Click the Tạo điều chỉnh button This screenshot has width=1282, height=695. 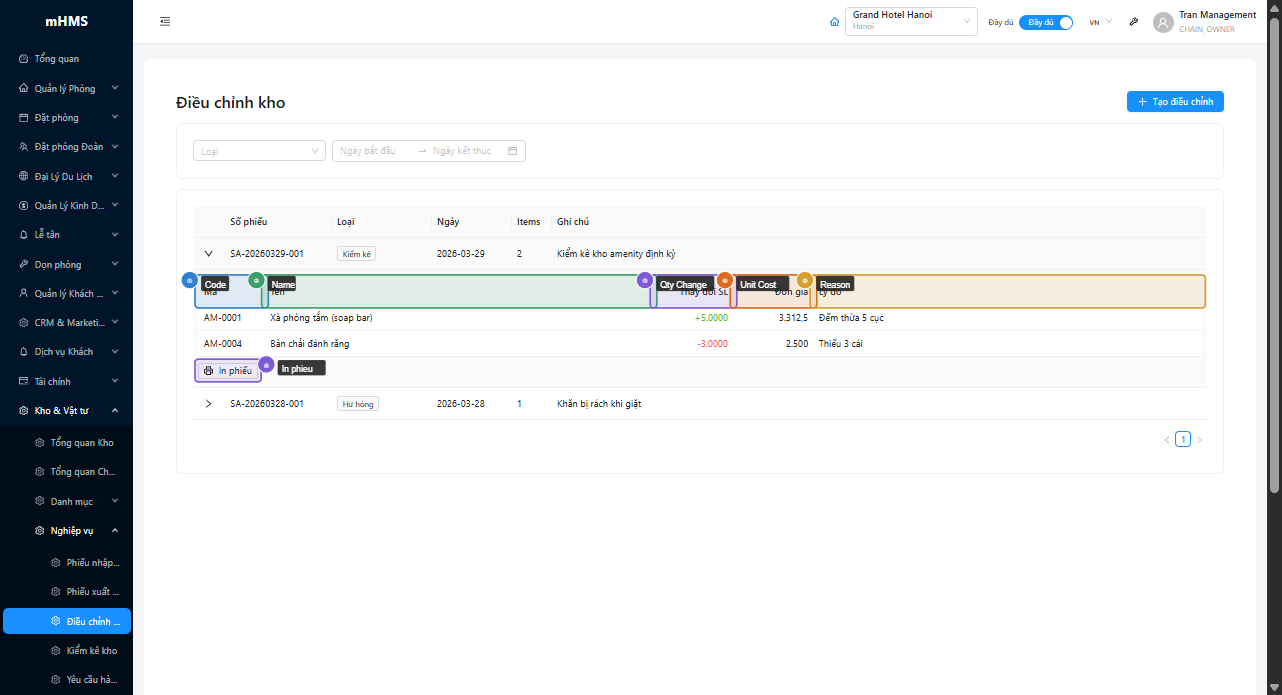pyautogui.click(x=1175, y=102)
